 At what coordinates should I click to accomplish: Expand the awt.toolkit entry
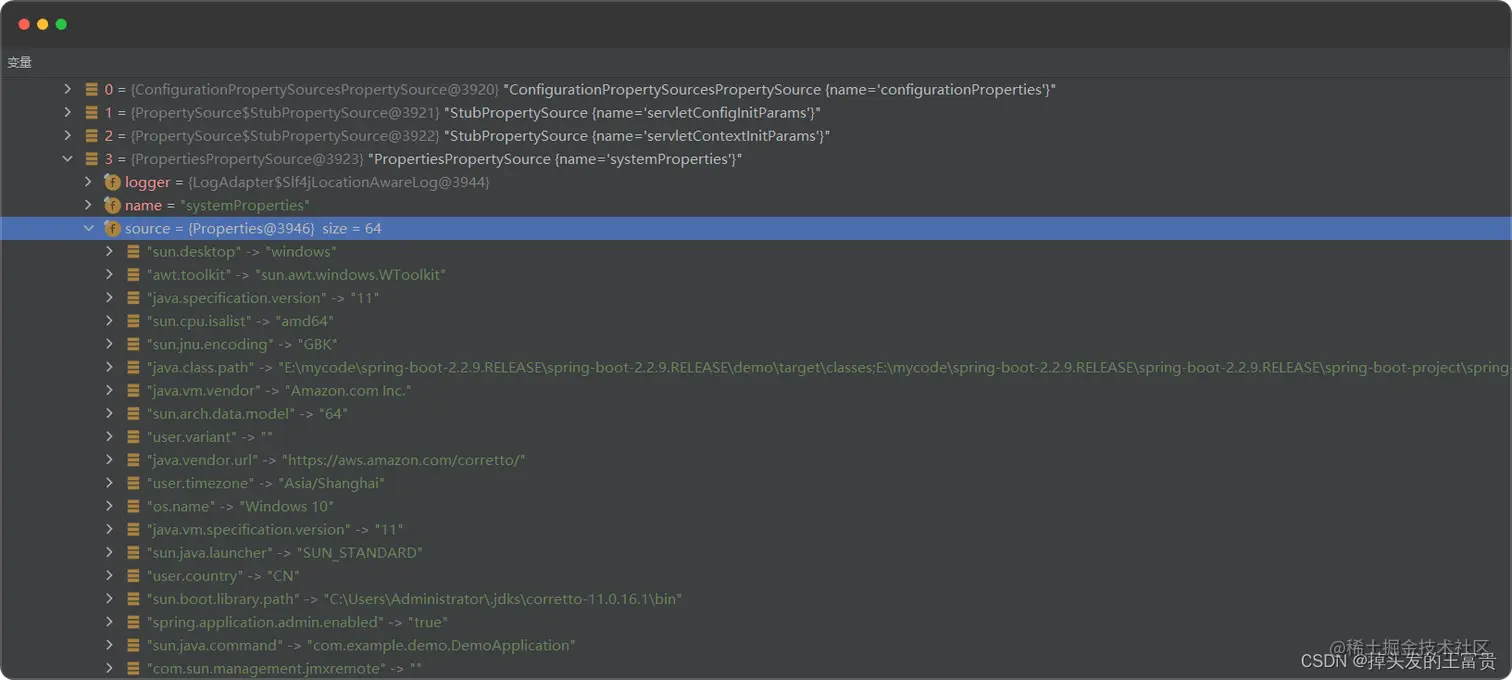[x=110, y=274]
